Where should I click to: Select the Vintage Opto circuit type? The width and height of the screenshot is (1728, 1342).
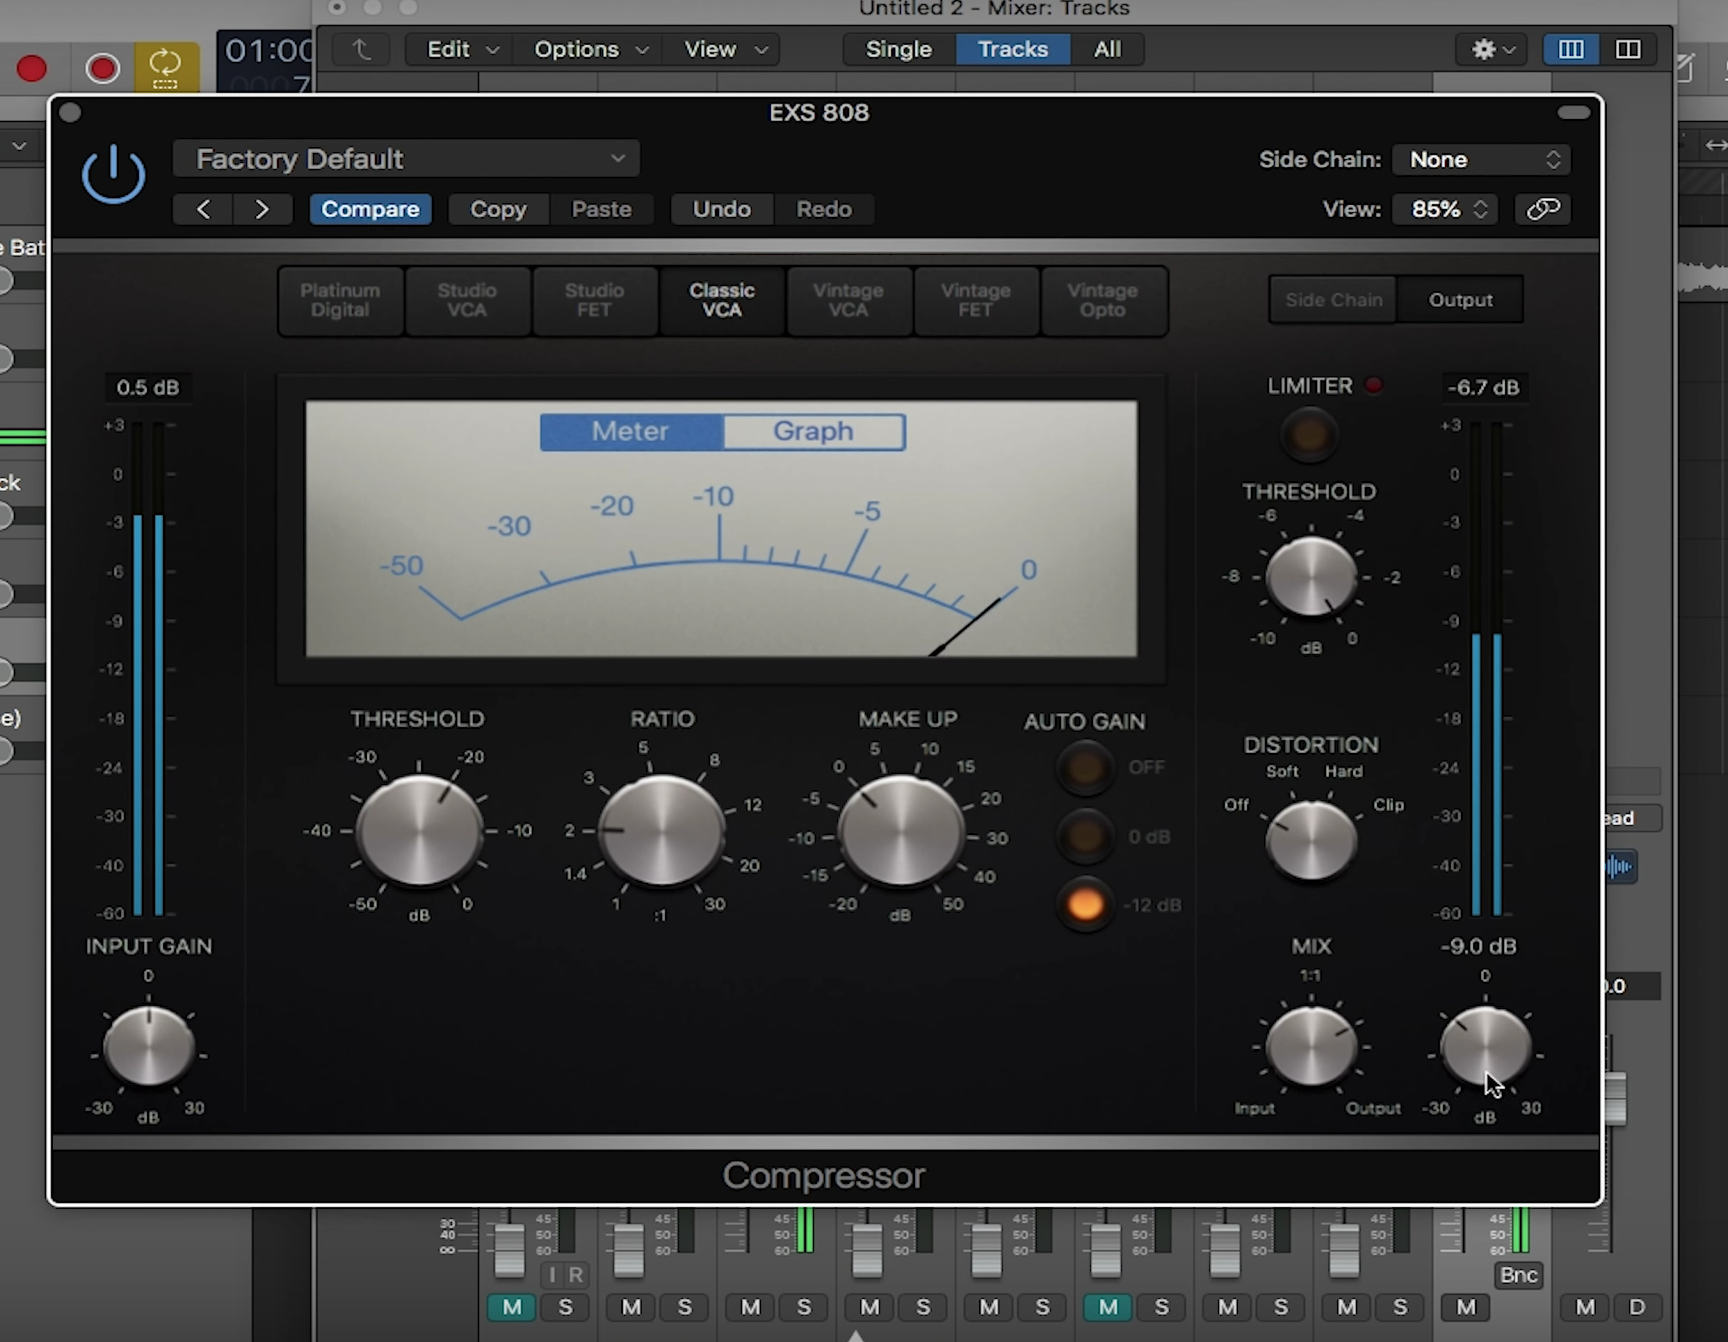pos(1103,301)
